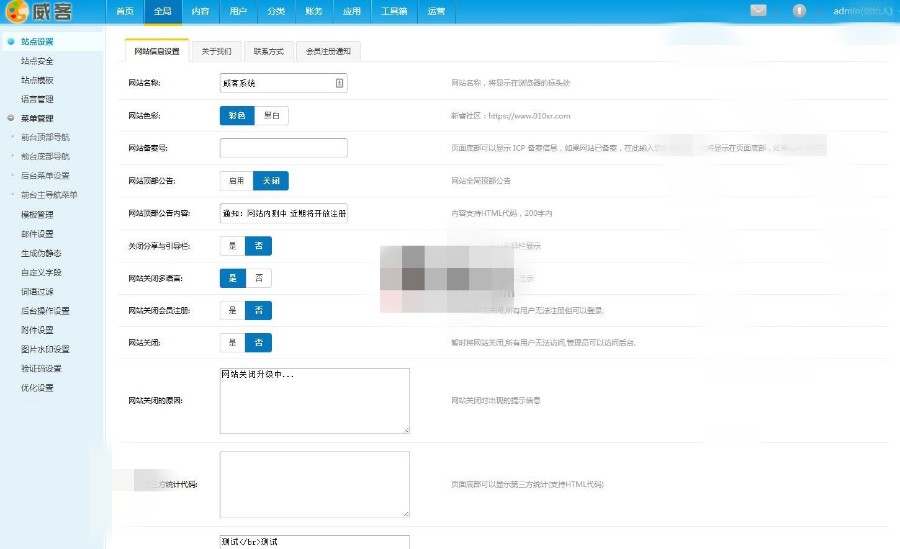
Task: Open the 内容 top menu
Action: pyautogui.click(x=200, y=11)
